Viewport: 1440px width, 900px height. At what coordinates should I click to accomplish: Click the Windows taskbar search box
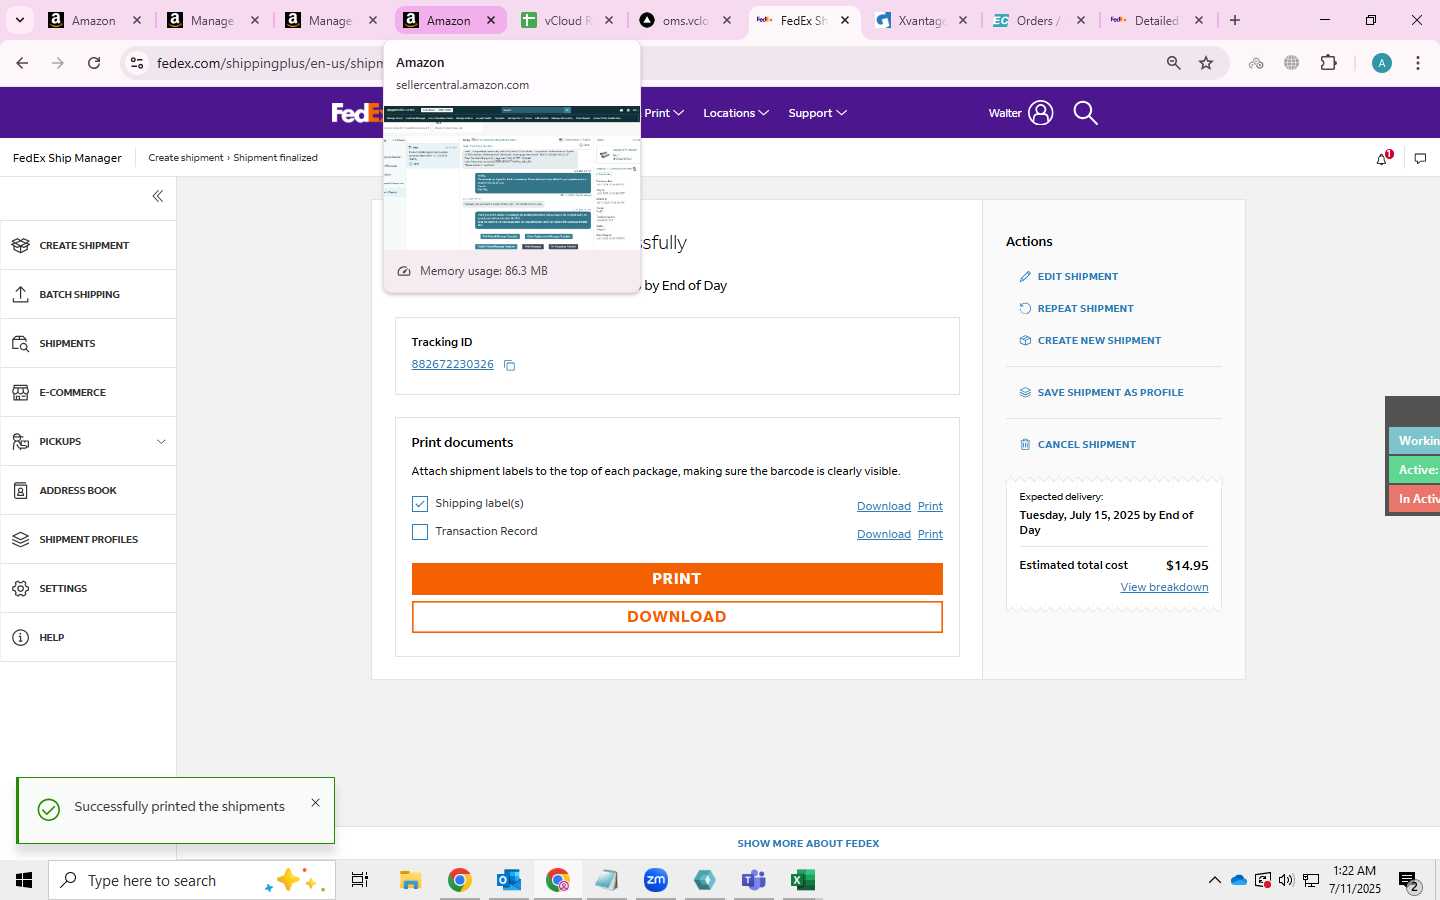click(191, 880)
